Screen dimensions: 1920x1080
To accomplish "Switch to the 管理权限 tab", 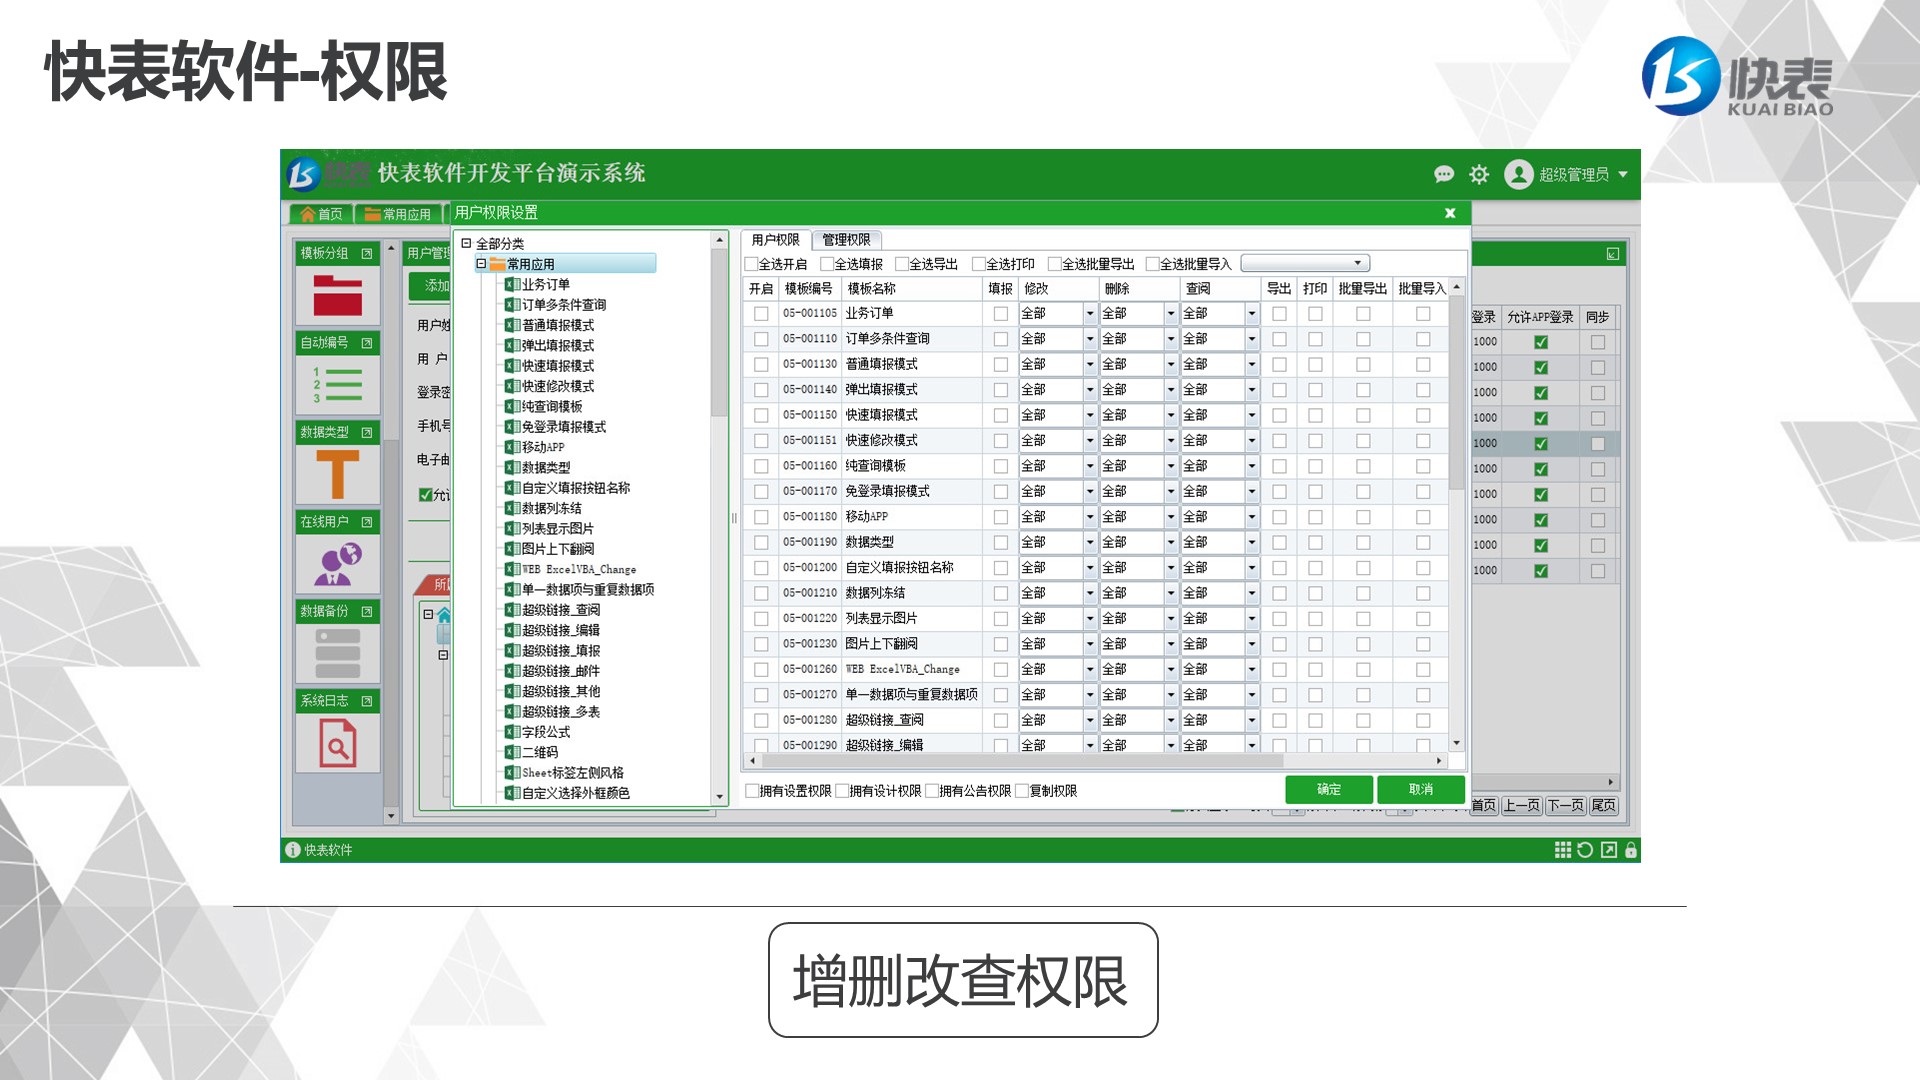I will pos(846,240).
